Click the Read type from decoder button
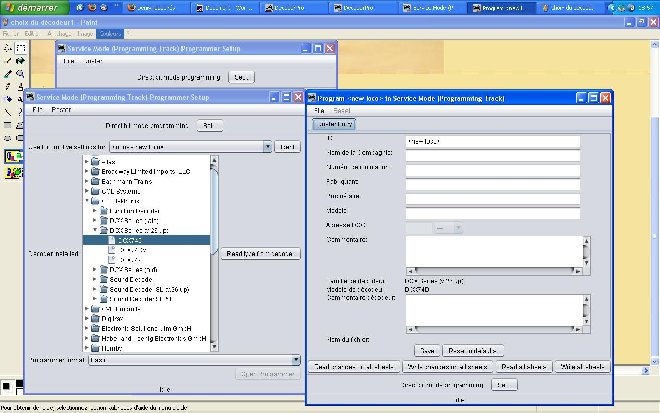The height and width of the screenshot is (413, 660). click(260, 254)
